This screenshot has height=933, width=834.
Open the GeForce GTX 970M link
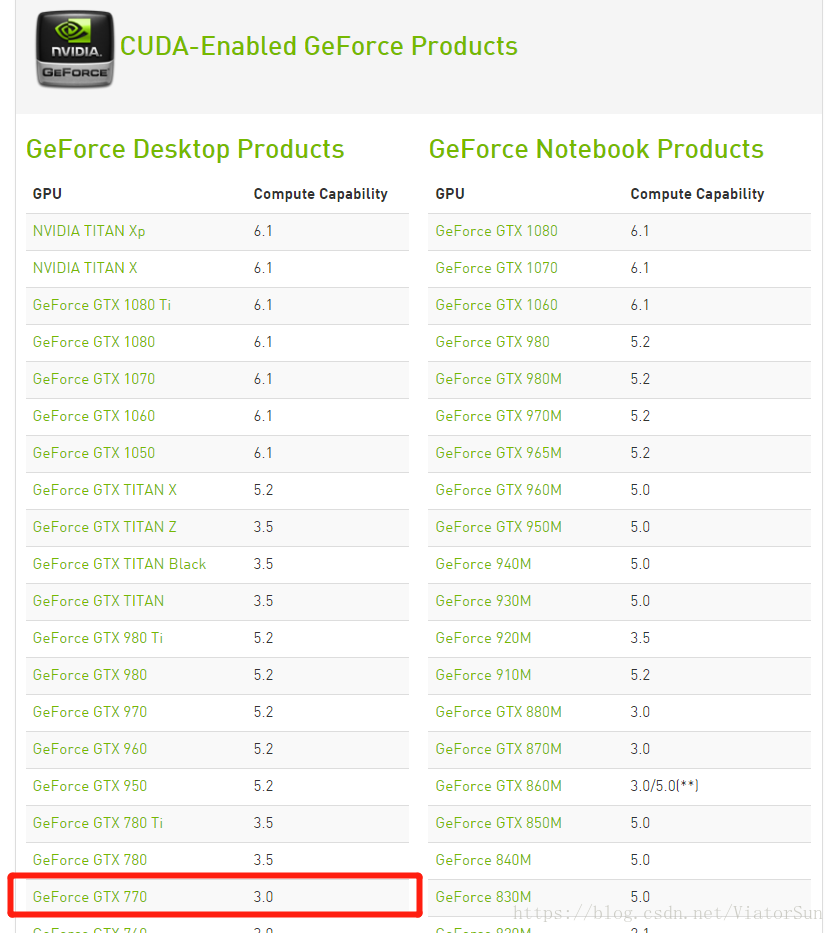click(498, 415)
